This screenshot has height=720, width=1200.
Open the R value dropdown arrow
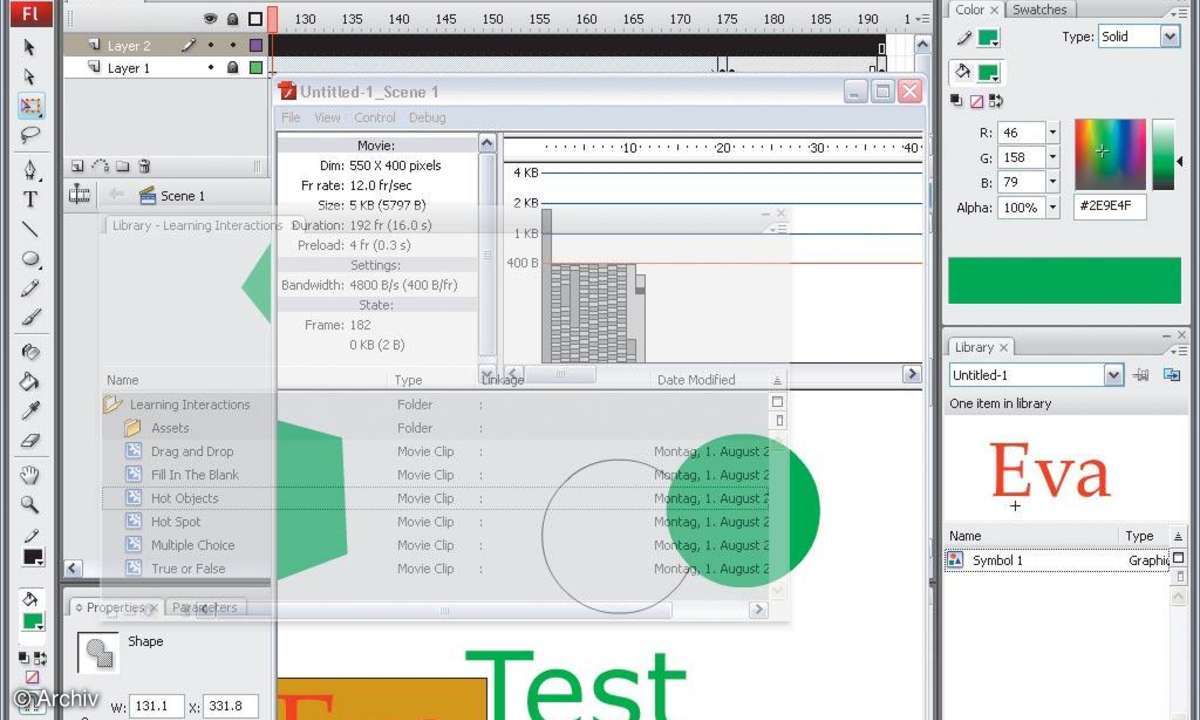tap(1052, 132)
